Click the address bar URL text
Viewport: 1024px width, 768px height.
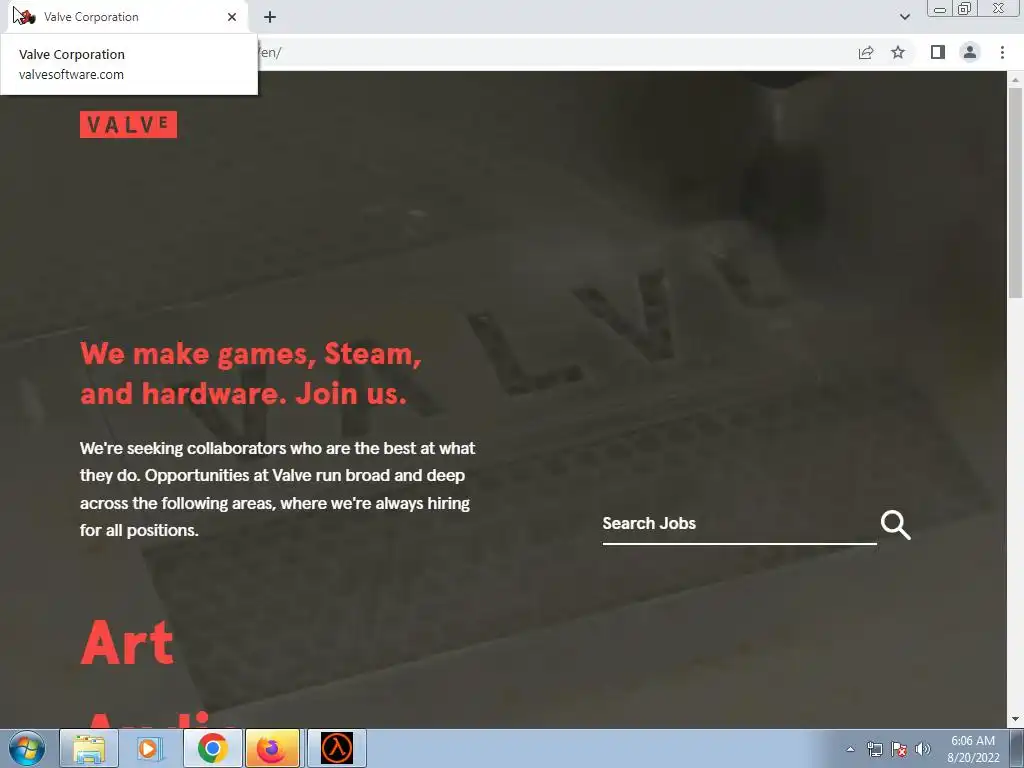(270, 52)
